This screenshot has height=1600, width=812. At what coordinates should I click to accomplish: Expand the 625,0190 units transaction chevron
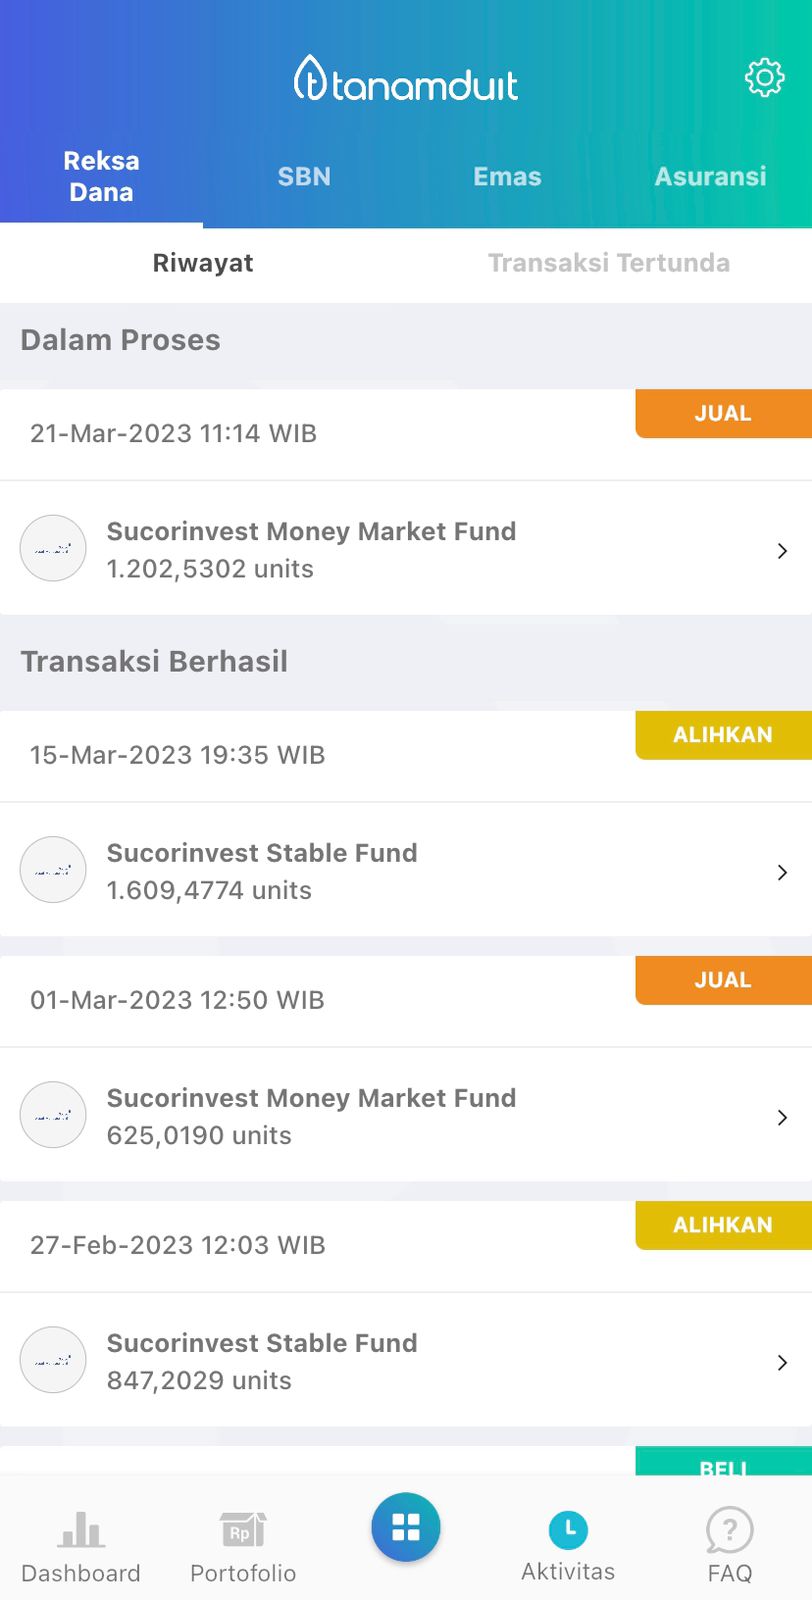tap(782, 1118)
